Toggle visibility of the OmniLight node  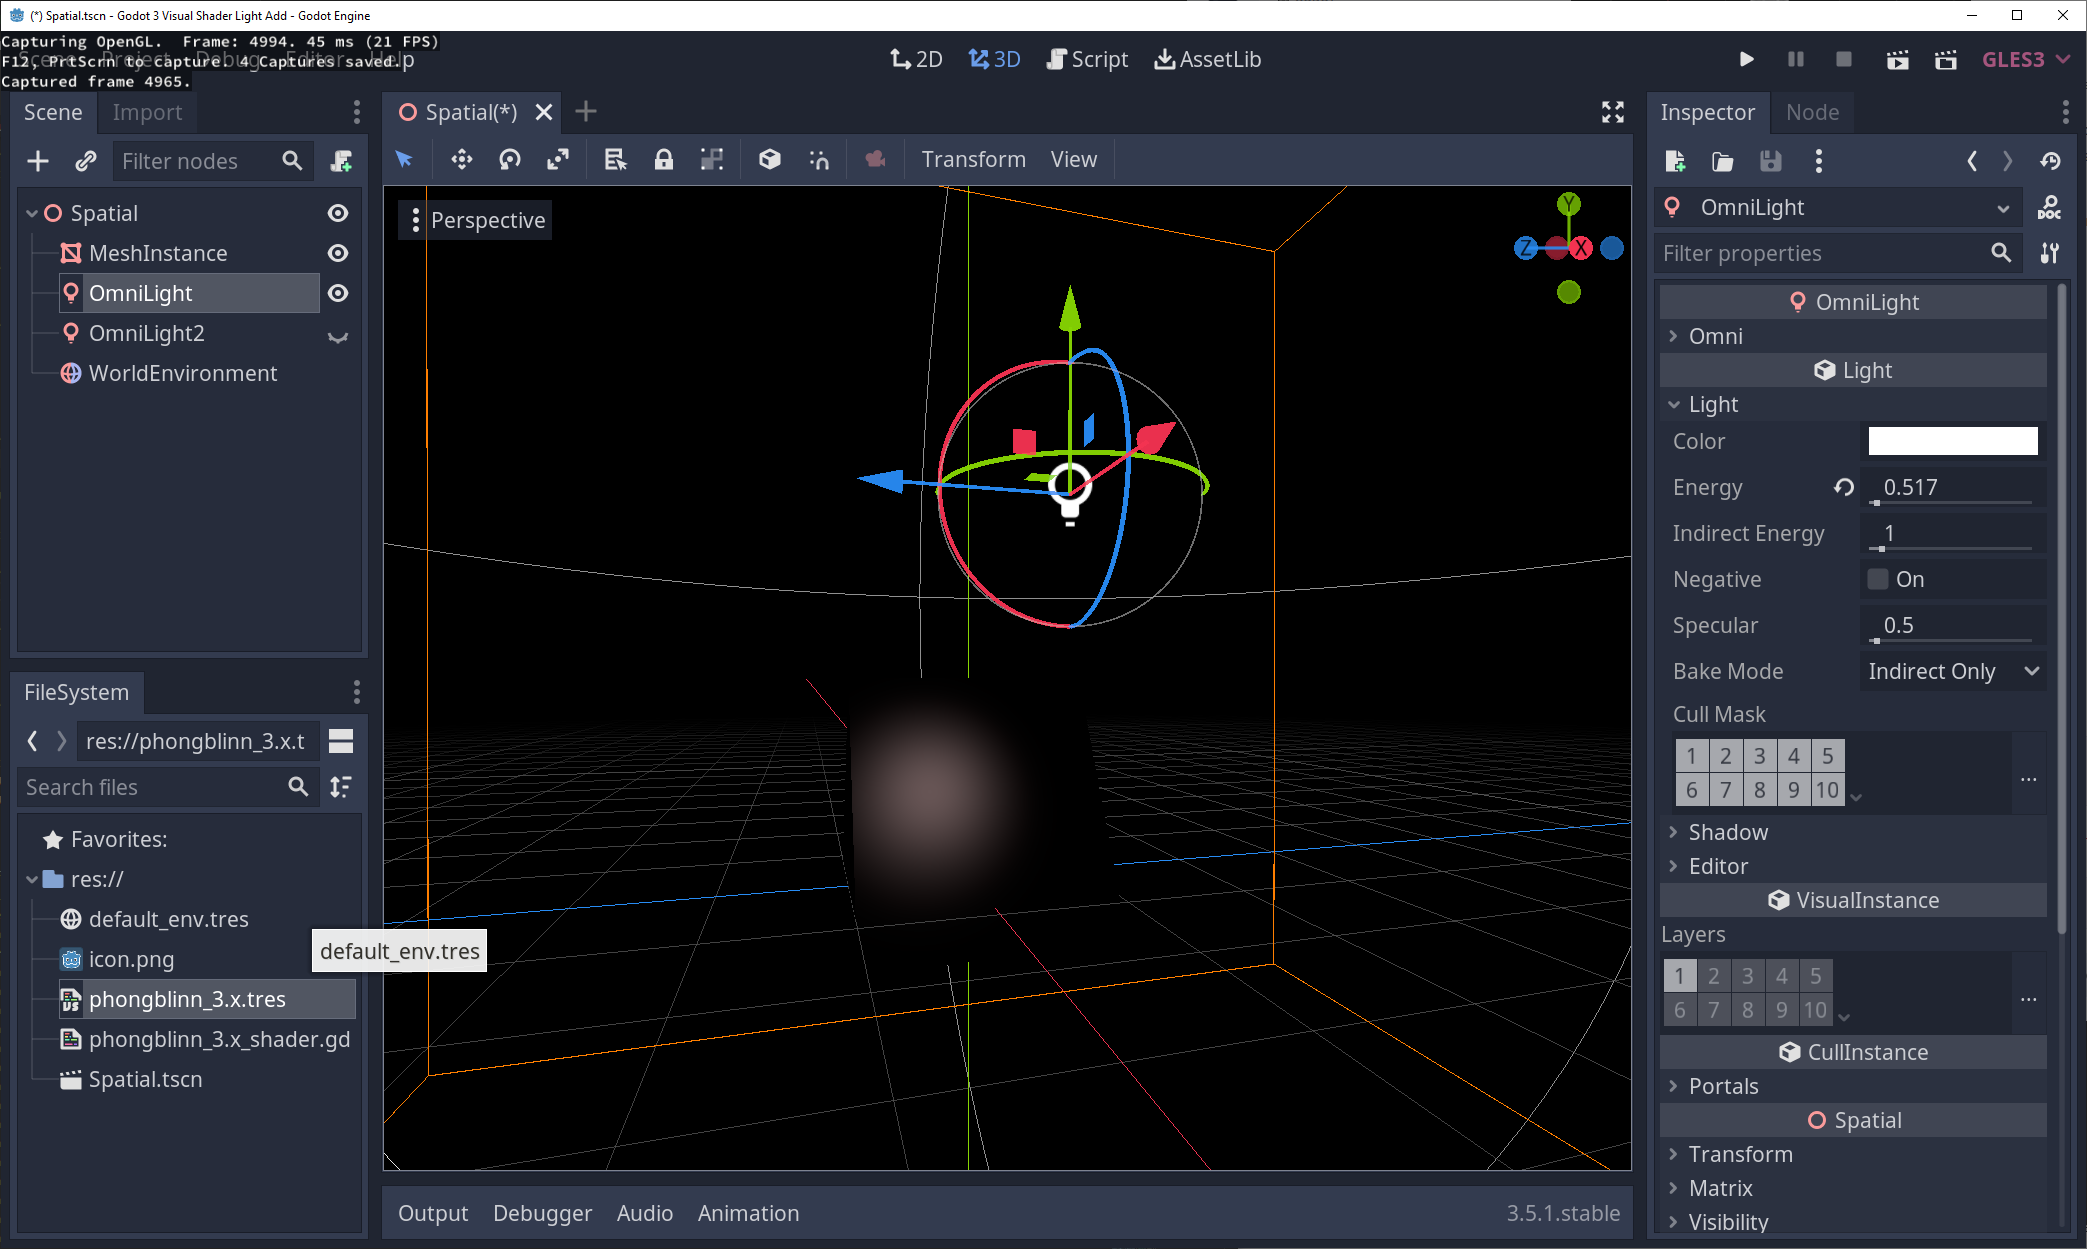pos(337,292)
